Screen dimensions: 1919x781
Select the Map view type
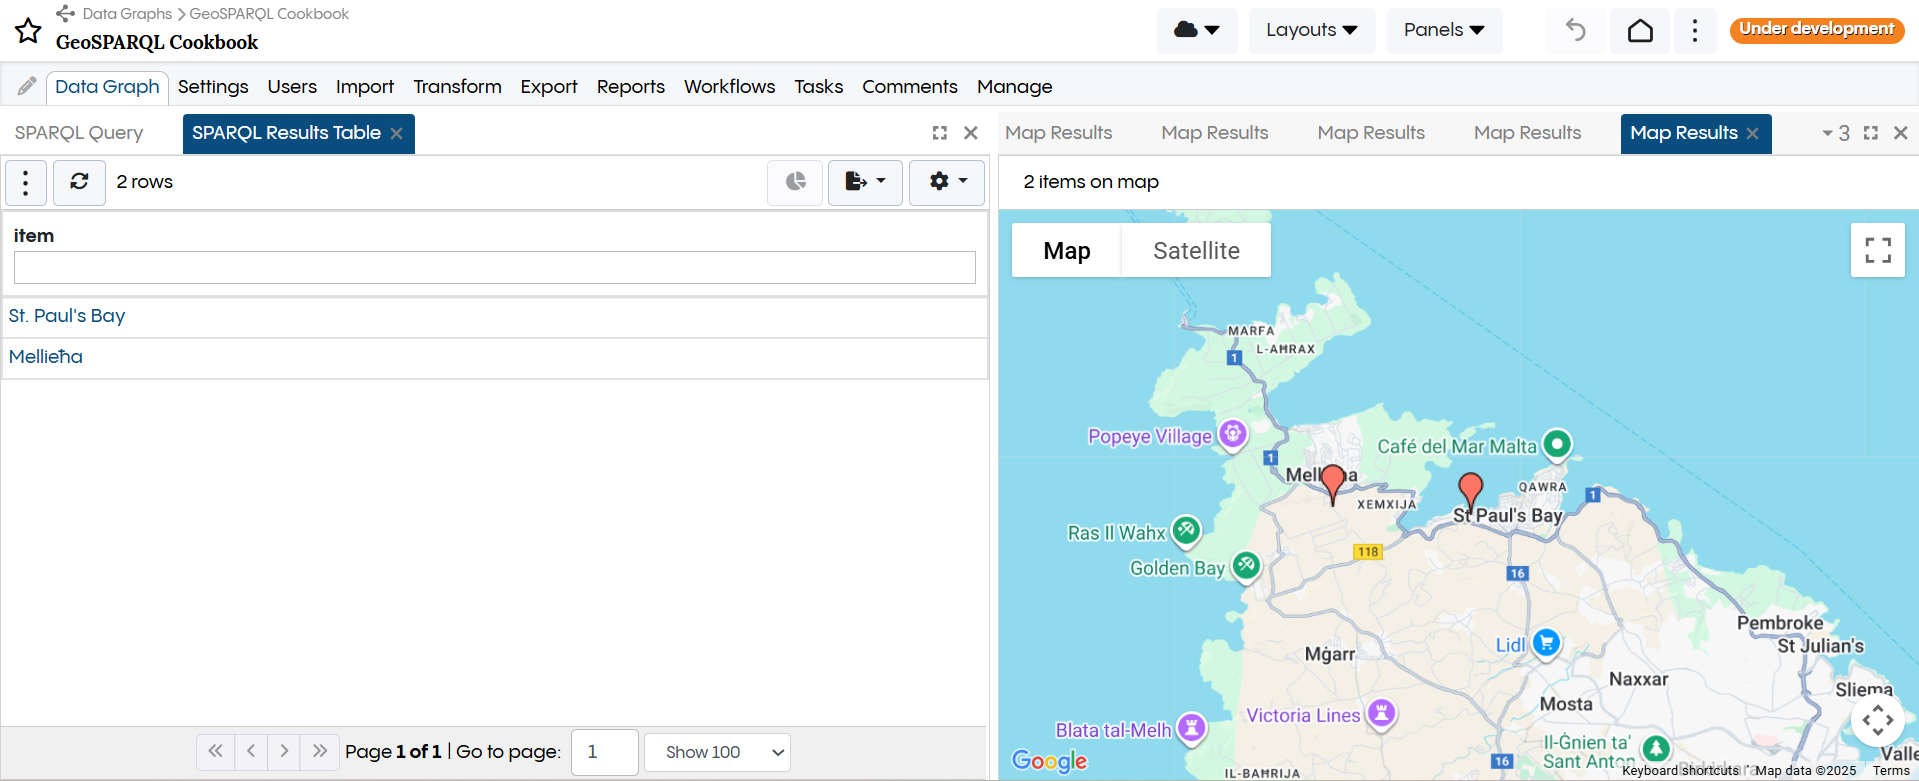[x=1066, y=251]
